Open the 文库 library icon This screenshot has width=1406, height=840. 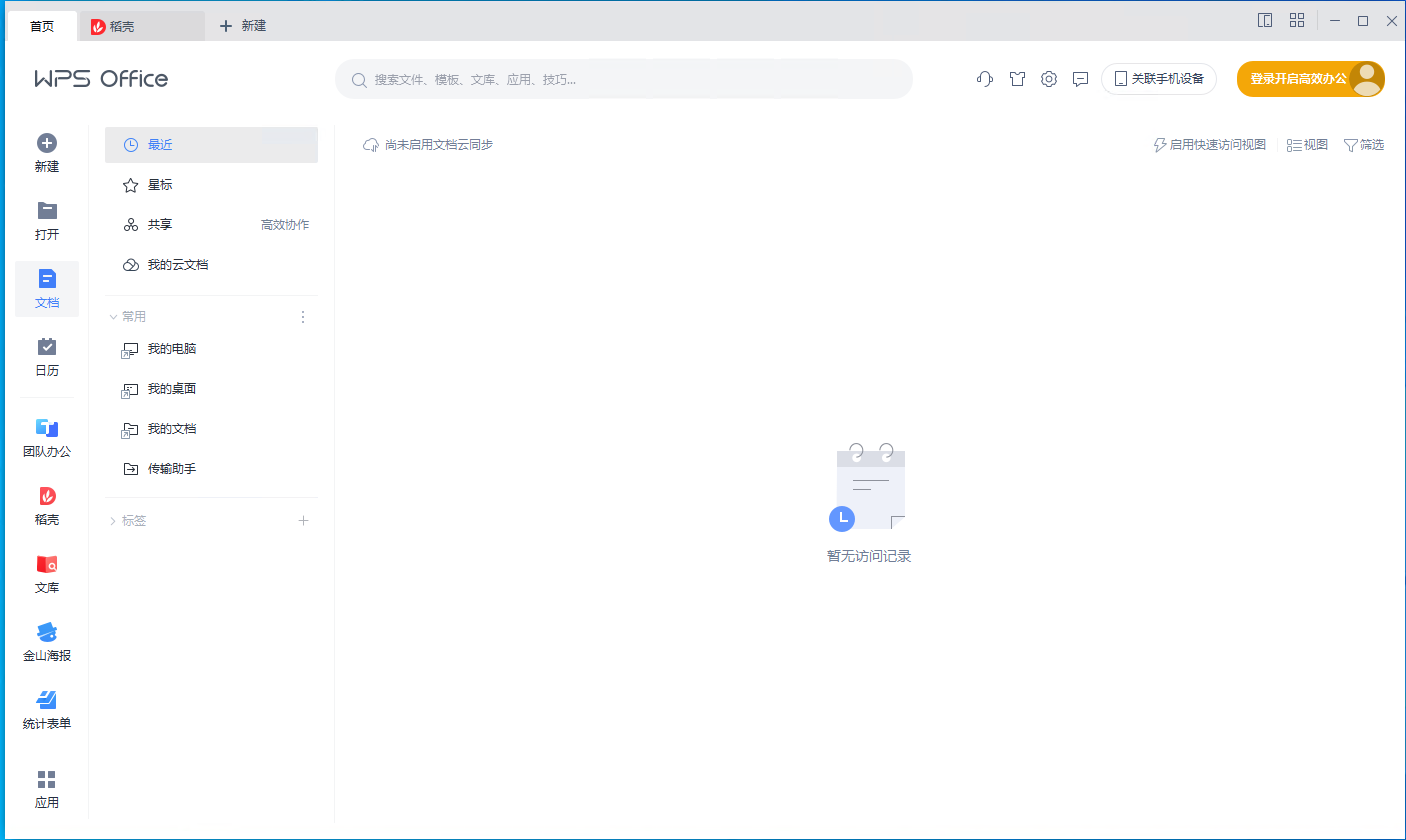(47, 564)
